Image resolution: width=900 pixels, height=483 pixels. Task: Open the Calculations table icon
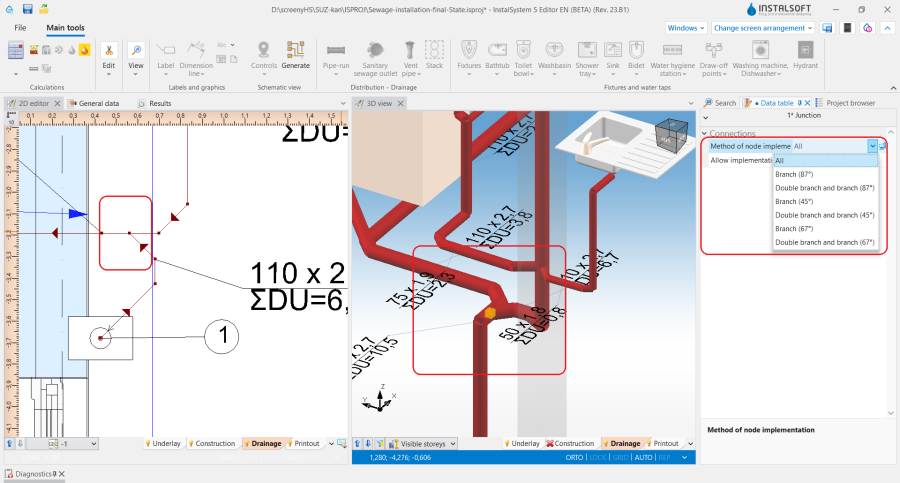15,51
